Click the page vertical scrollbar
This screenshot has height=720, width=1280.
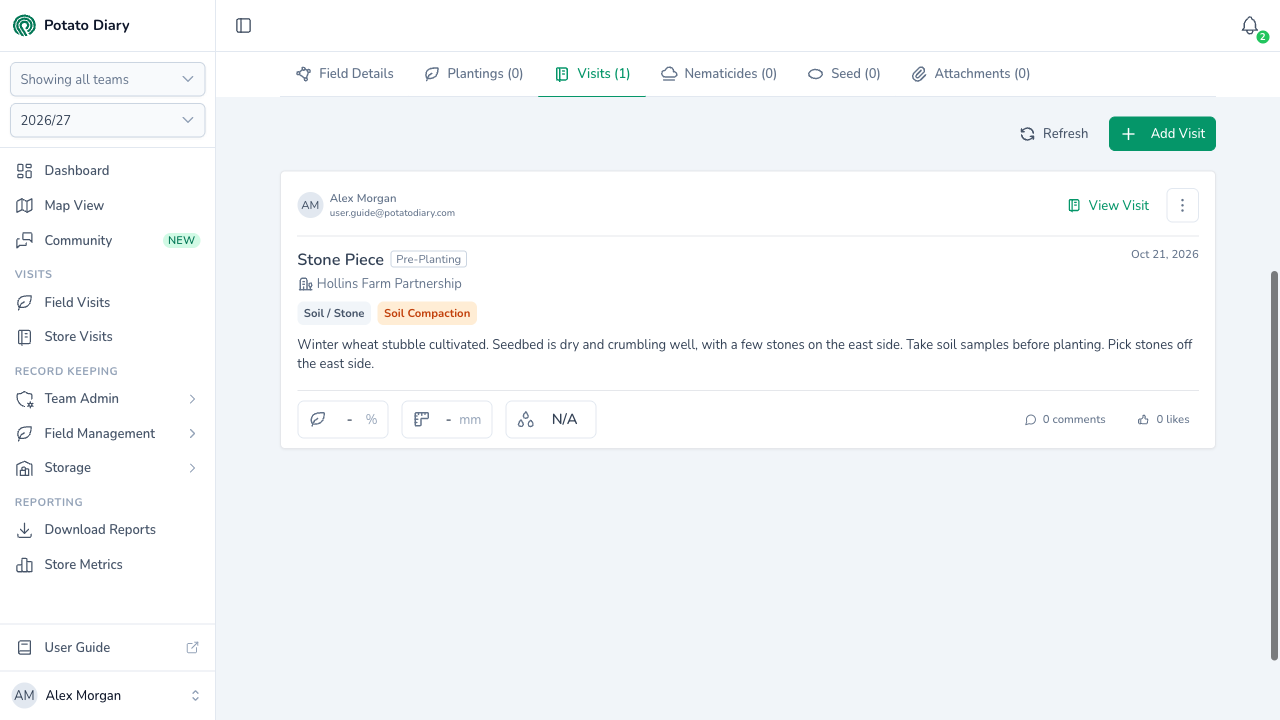point(1274,465)
